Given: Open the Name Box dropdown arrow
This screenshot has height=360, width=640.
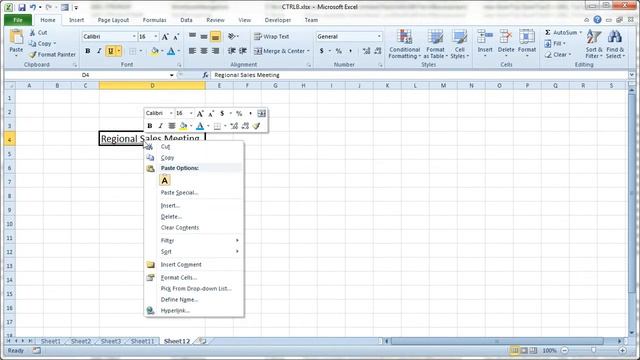Looking at the screenshot, I should [x=171, y=75].
